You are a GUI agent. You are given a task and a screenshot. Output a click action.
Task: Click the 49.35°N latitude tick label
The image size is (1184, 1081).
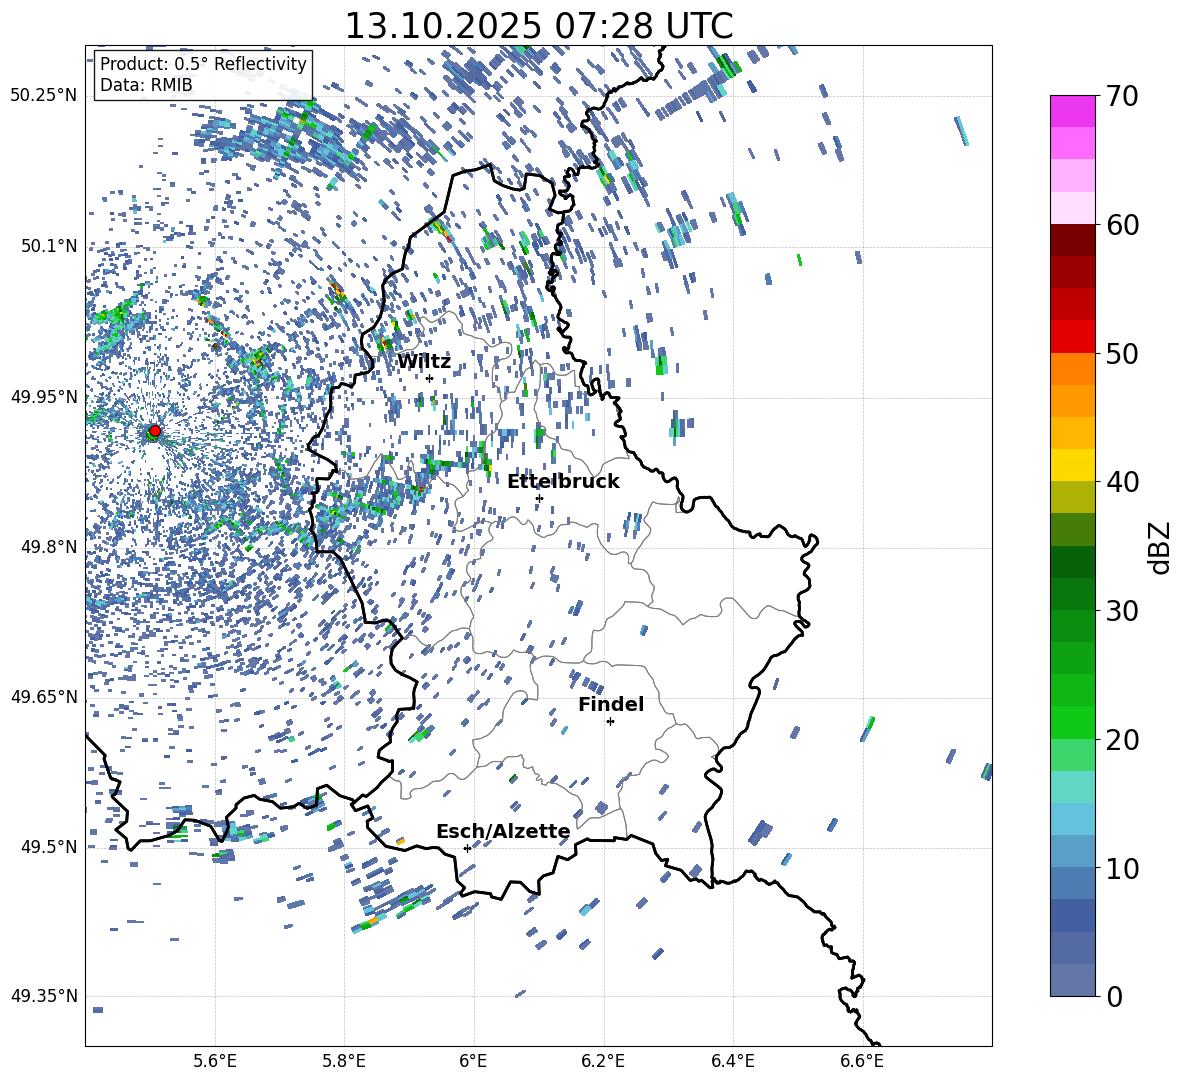point(43,996)
